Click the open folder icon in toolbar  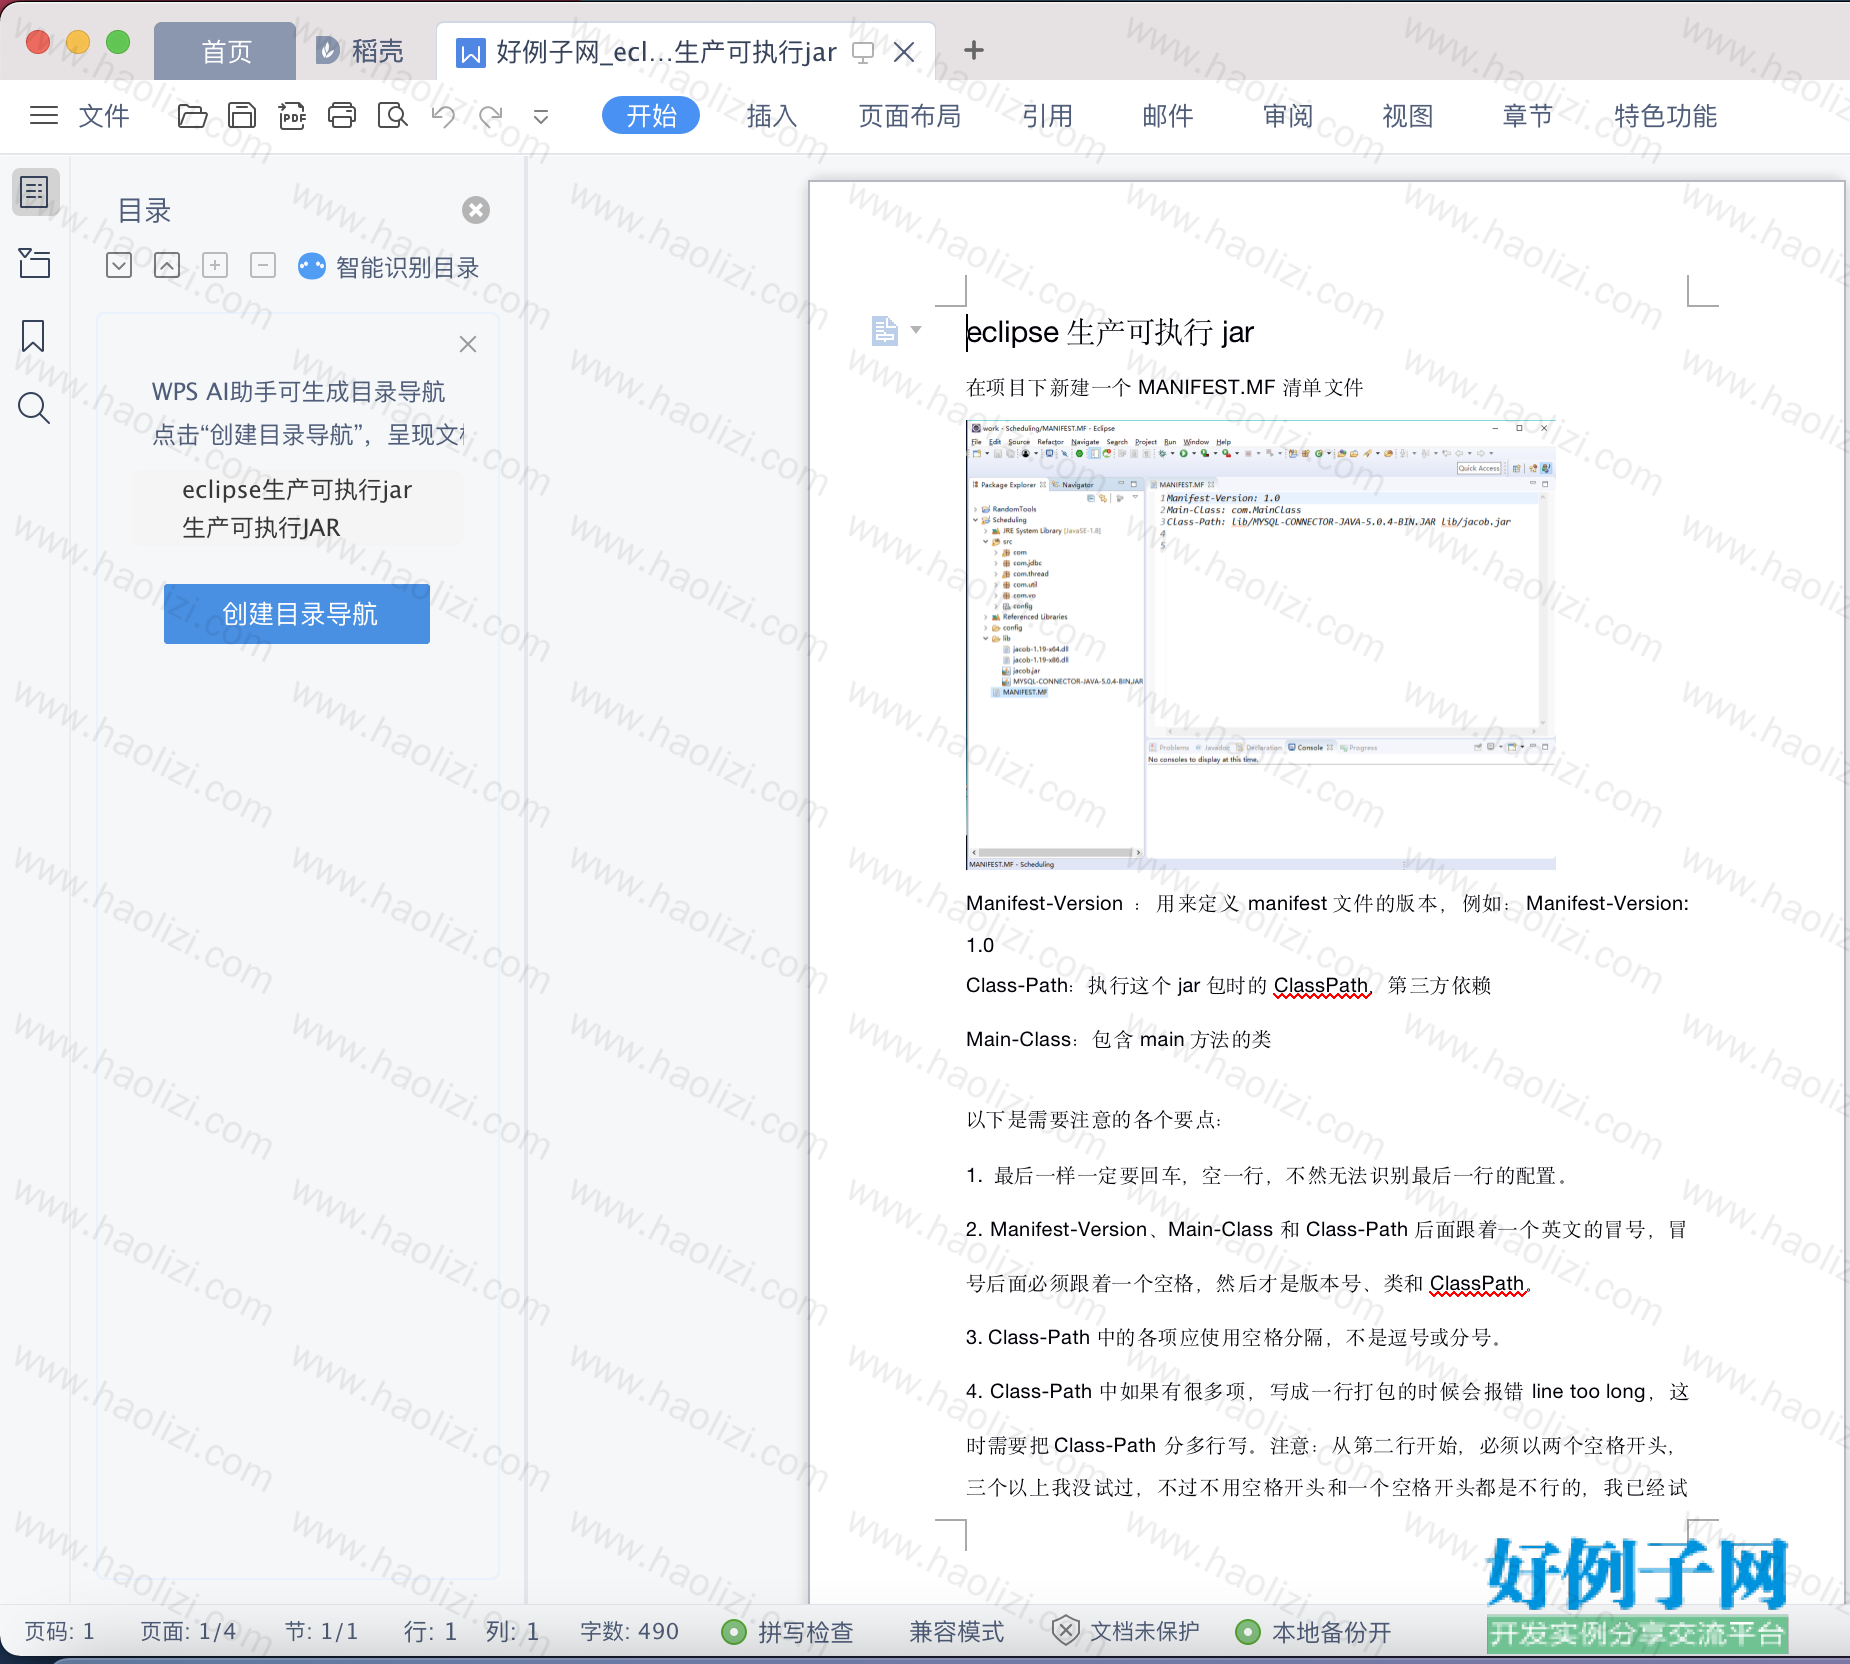pyautogui.click(x=192, y=116)
